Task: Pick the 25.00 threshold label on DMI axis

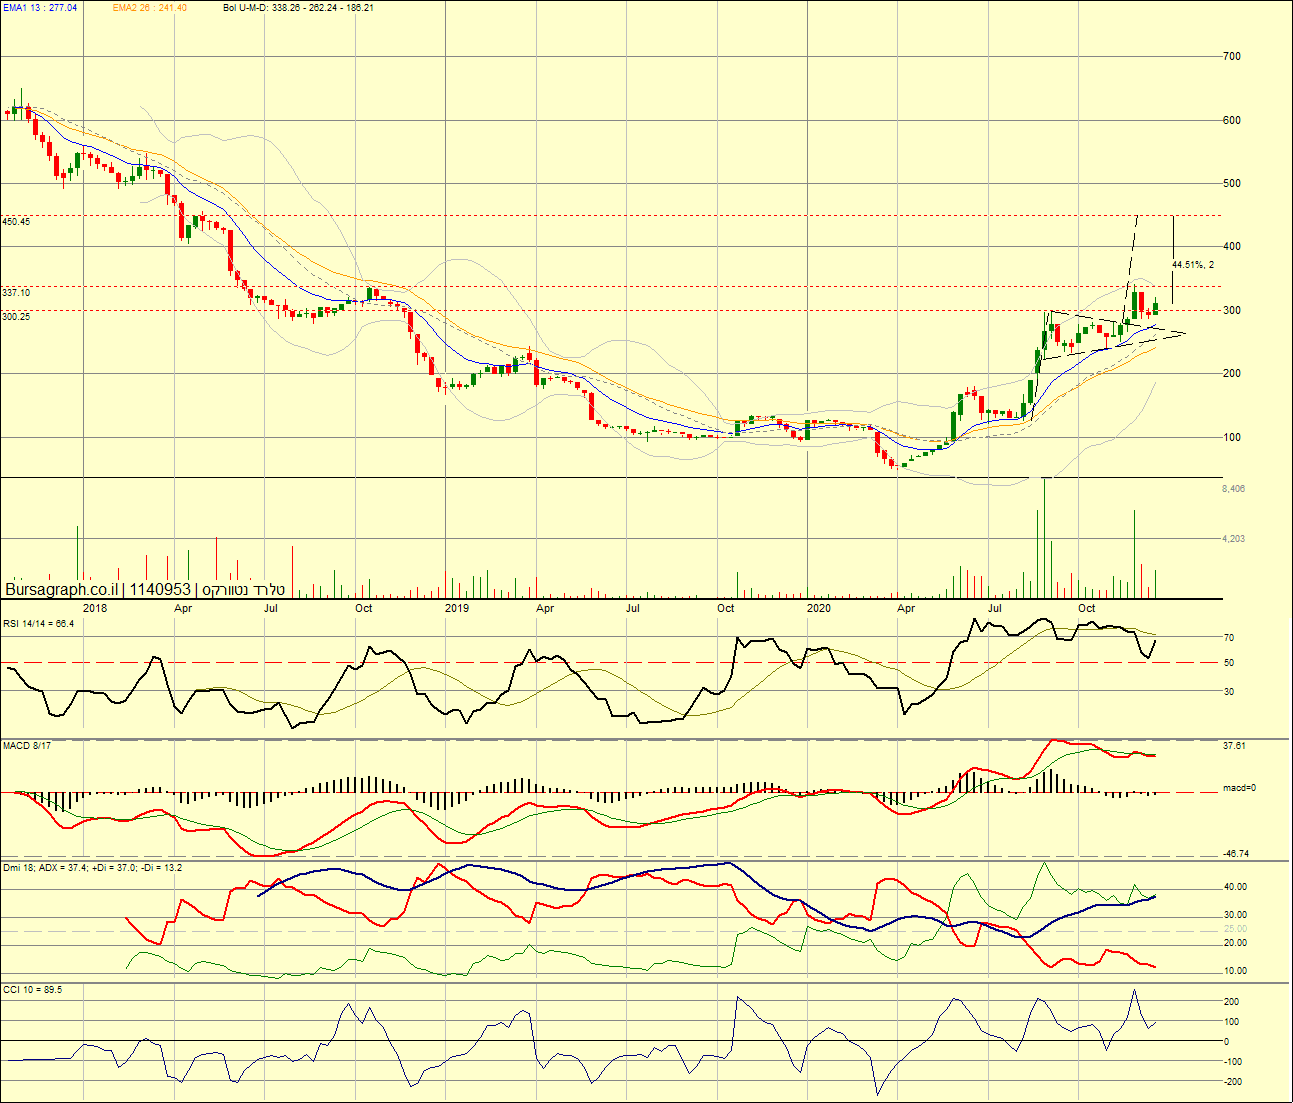Action: click(x=1236, y=928)
